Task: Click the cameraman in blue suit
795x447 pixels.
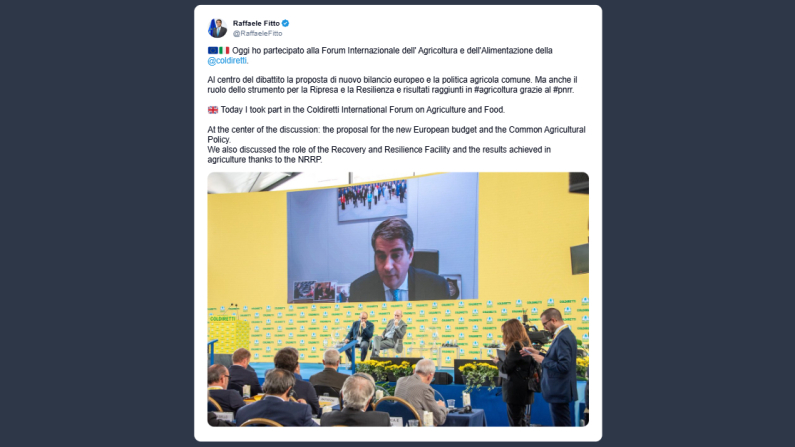Action: pyautogui.click(x=556, y=367)
